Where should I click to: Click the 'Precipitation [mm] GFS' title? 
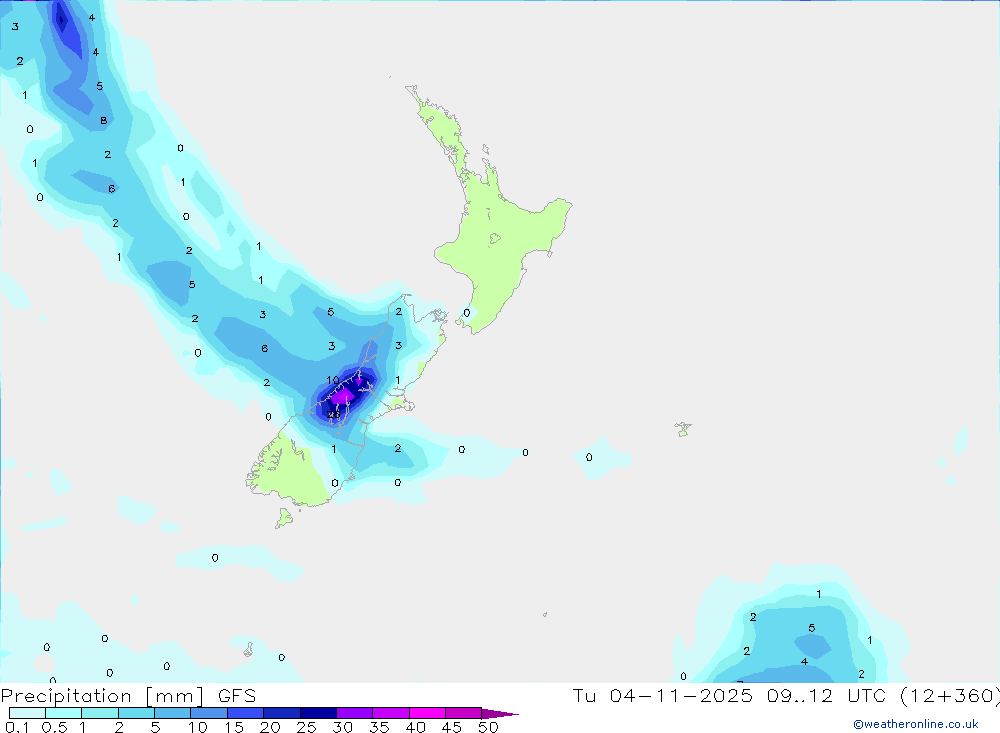coord(128,695)
